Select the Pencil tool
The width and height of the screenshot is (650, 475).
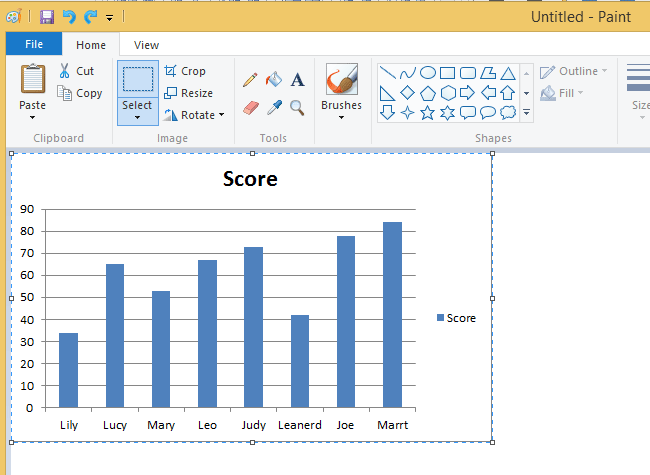250,80
